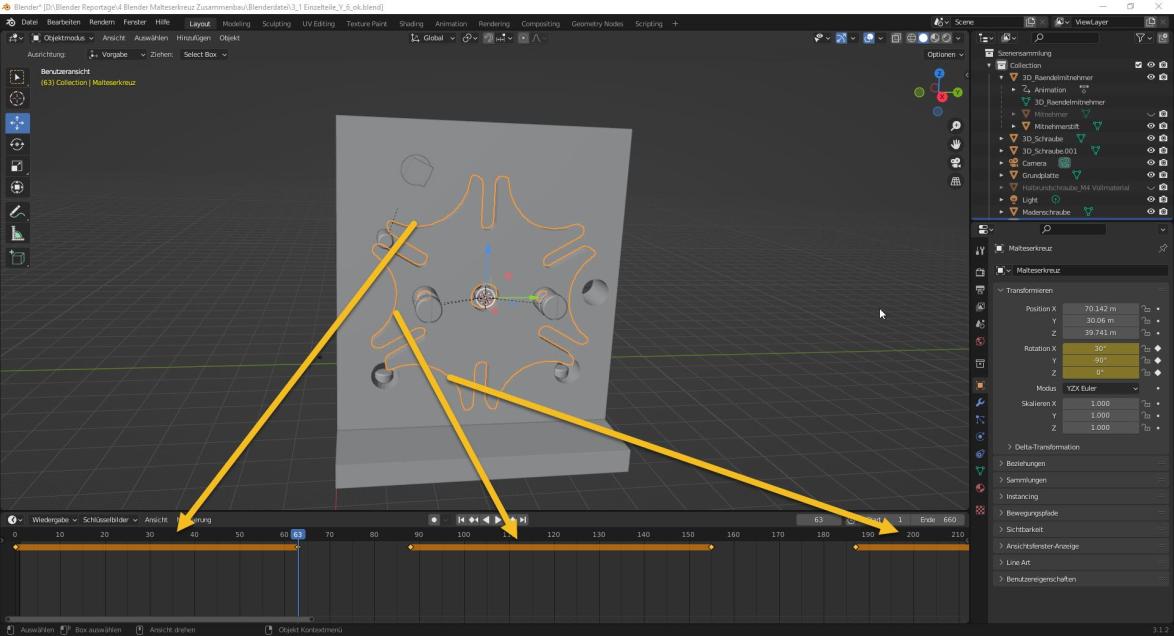Open the Modifier properties wrench tab
The width and height of the screenshot is (1174, 636).
tap(980, 402)
